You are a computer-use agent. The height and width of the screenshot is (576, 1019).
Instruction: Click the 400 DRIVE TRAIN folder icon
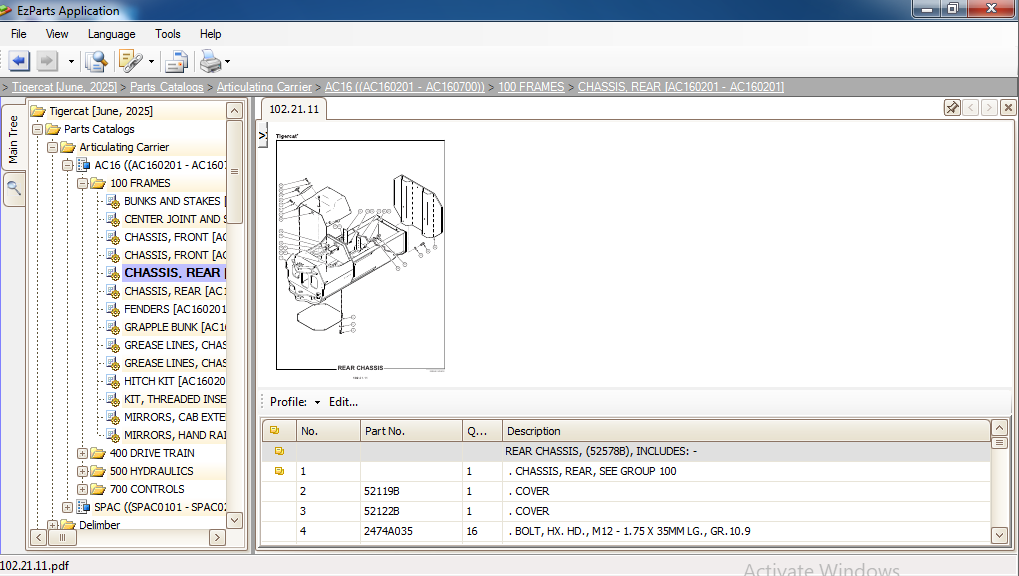(x=98, y=453)
